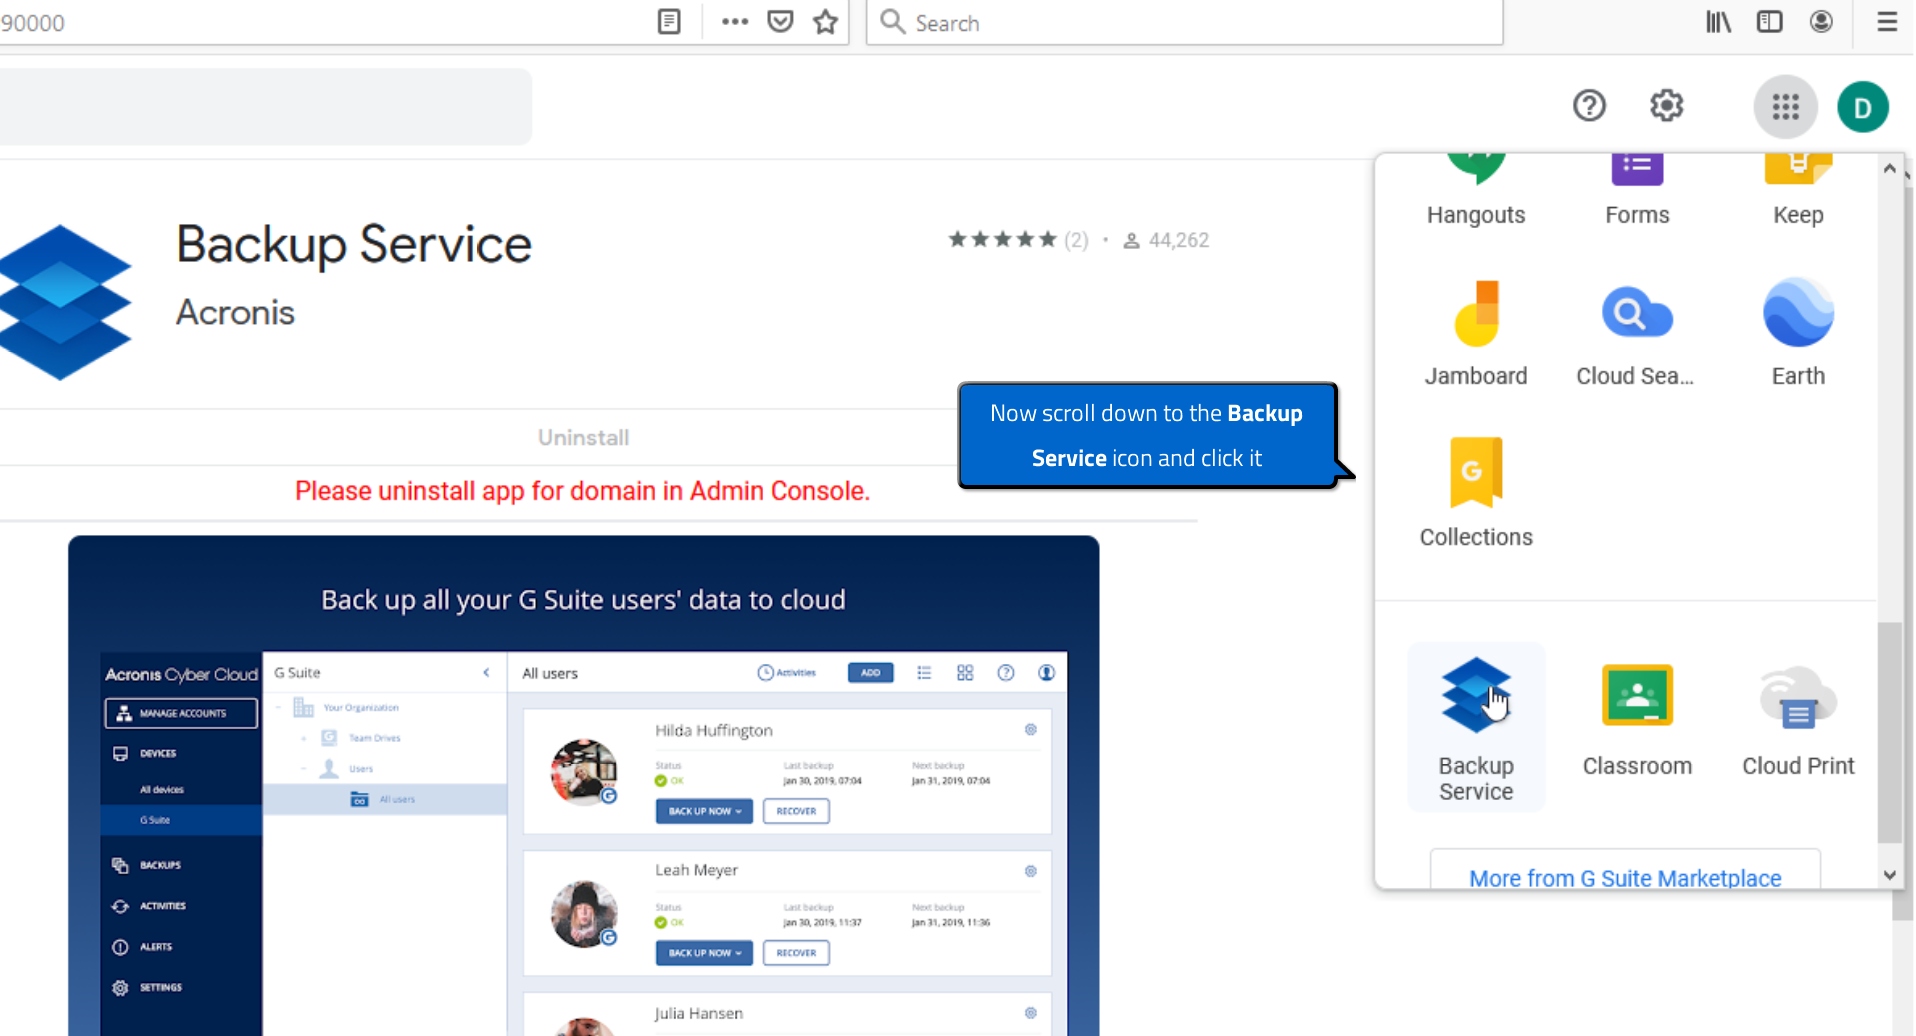This screenshot has width=1916, height=1036.
Task: Open Collections app
Action: coord(1476,493)
